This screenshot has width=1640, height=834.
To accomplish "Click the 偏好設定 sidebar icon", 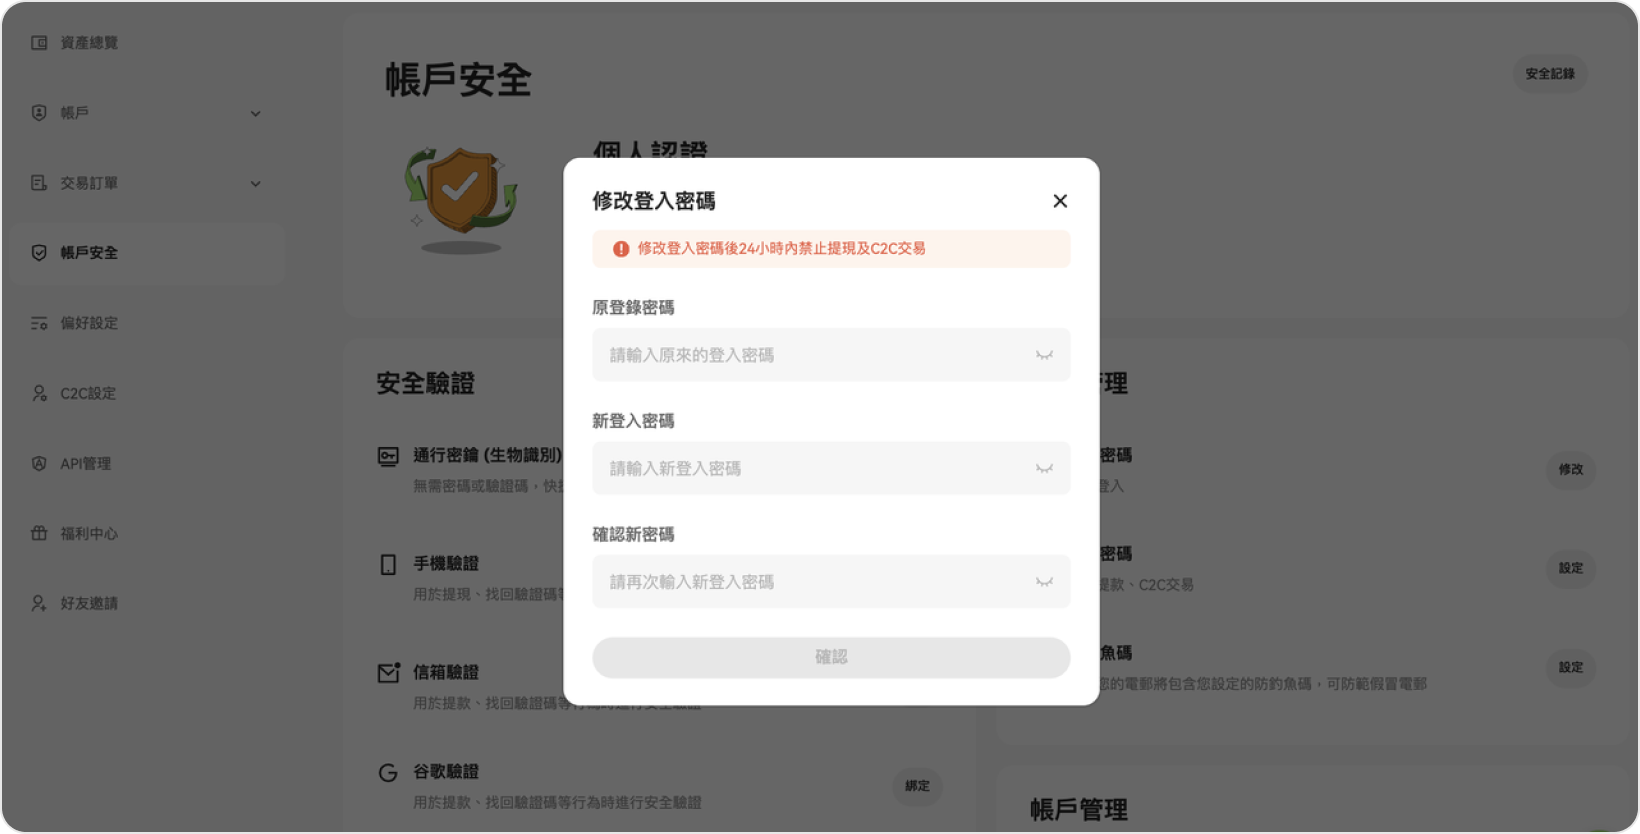I will [x=39, y=323].
